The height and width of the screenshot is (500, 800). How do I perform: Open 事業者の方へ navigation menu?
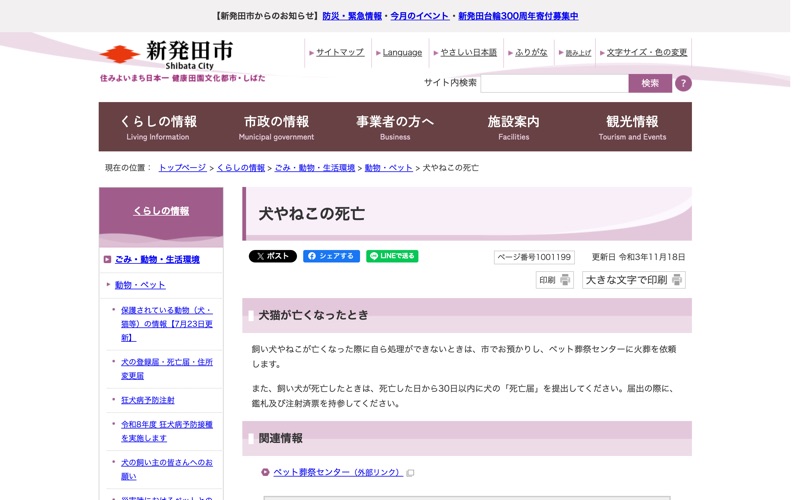pos(395,127)
